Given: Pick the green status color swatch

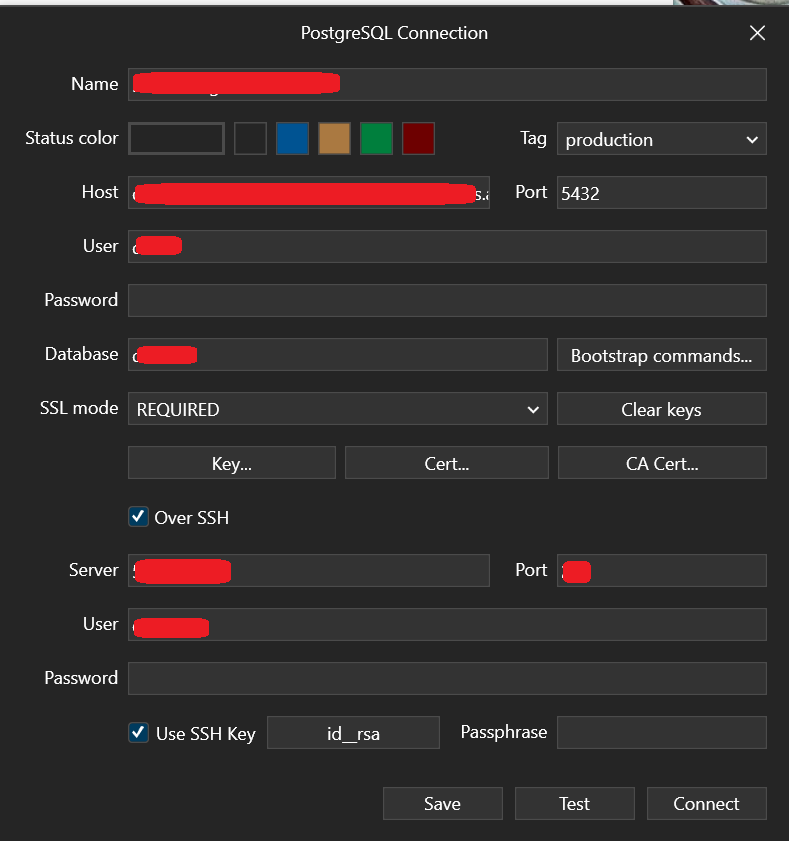Looking at the screenshot, I should [377, 138].
